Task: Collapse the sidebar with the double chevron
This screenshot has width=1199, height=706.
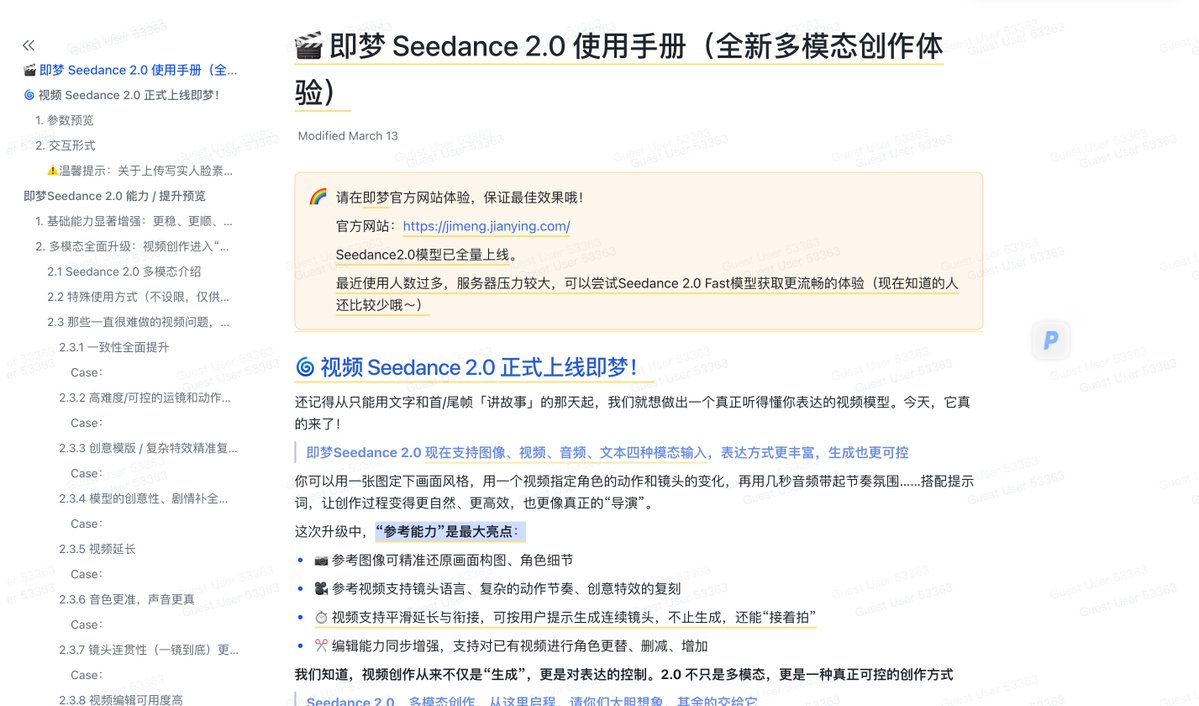Action: (28, 44)
